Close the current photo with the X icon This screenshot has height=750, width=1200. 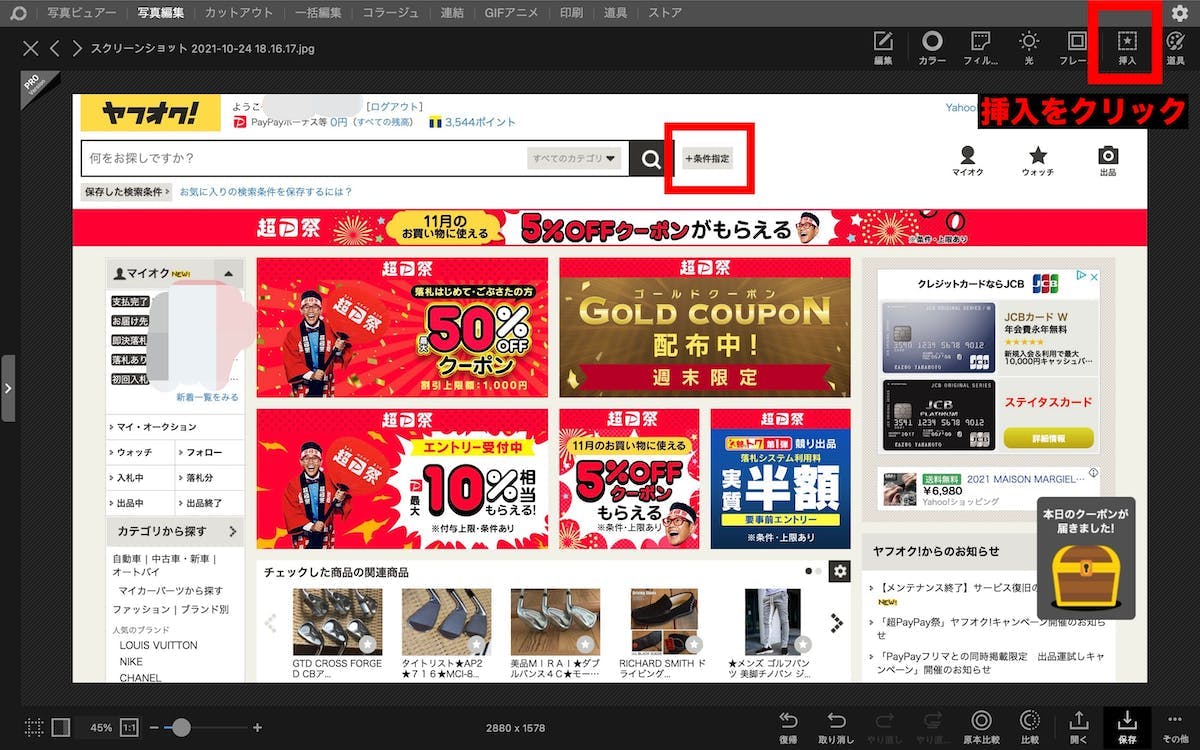pos(31,48)
